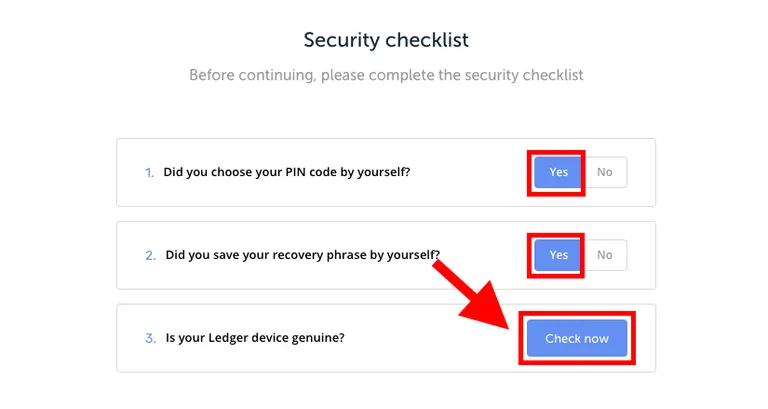The width and height of the screenshot is (768, 409).
Task: Select Yes for saving recovery phrase yourself
Action: point(558,255)
